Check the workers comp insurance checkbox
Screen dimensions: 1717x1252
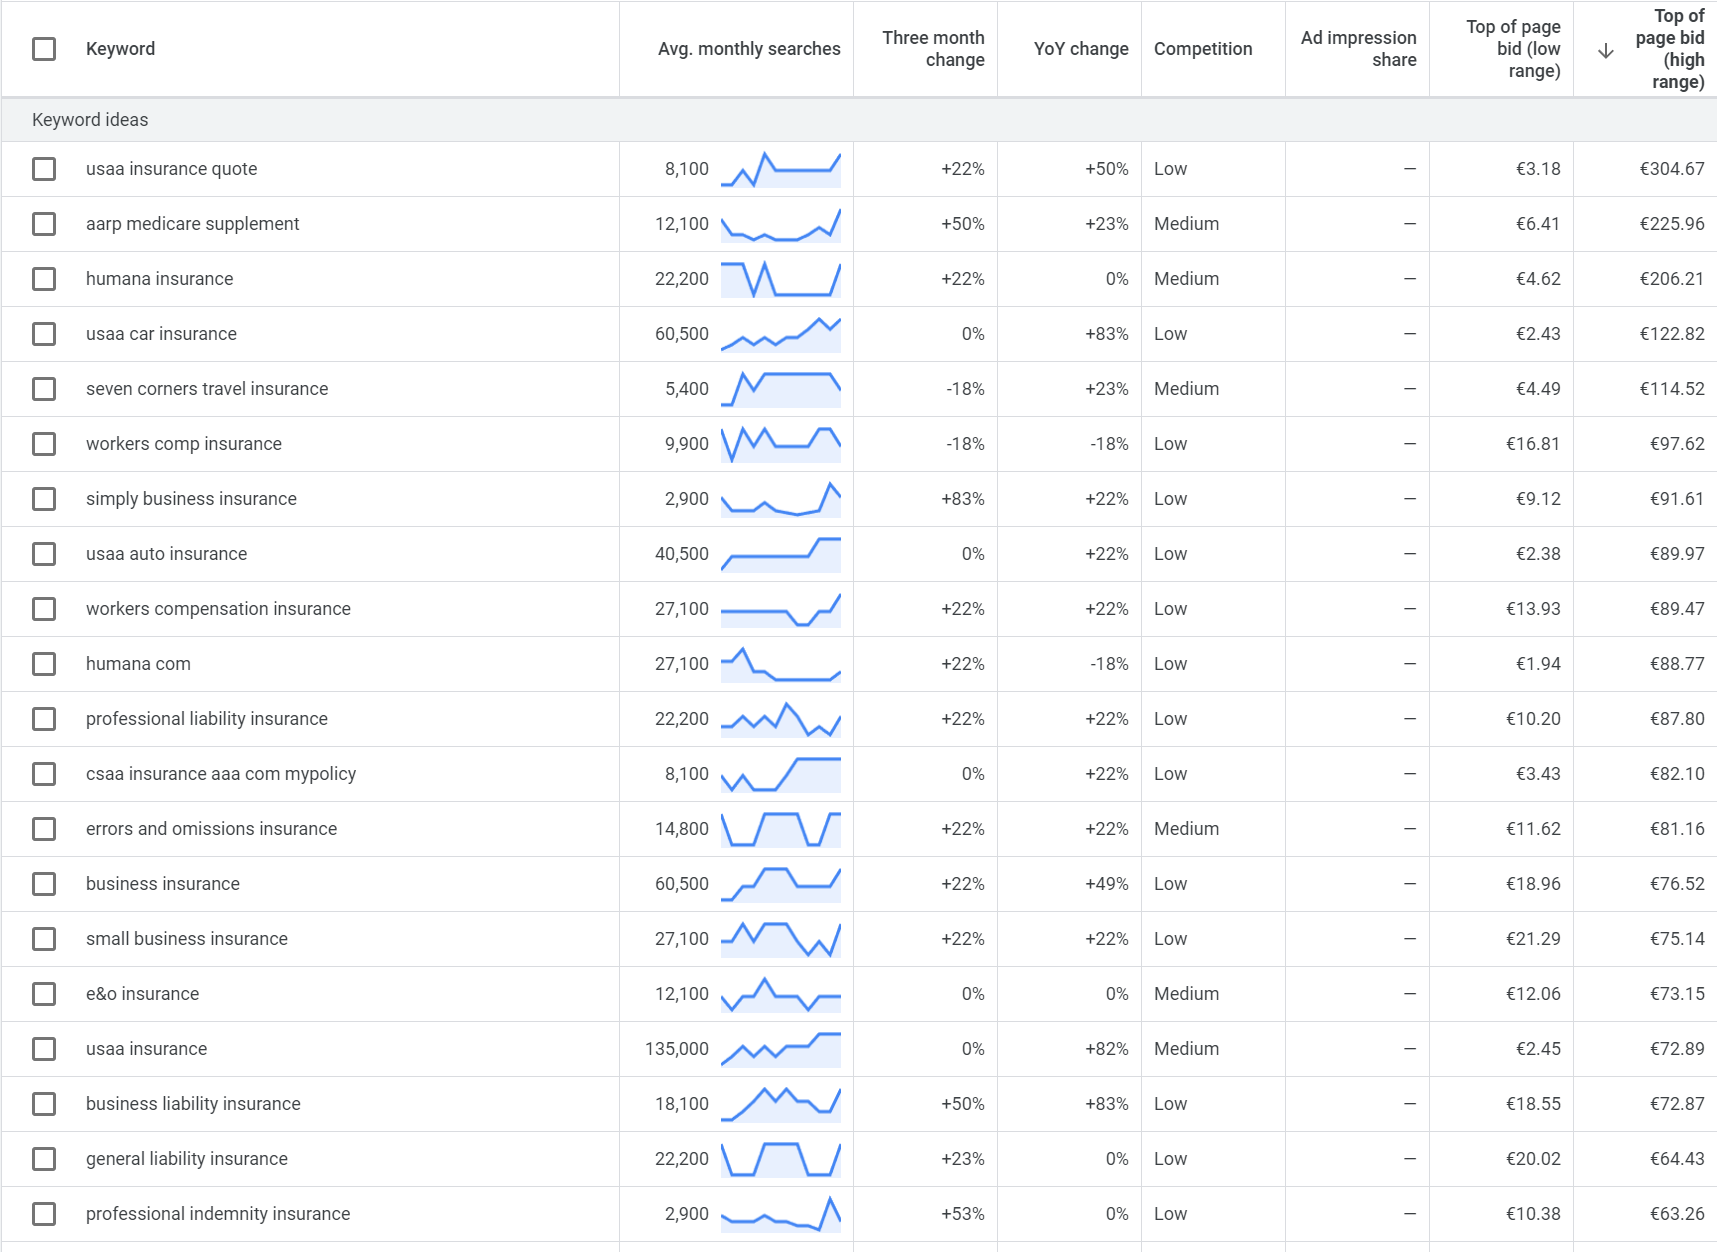coord(44,444)
